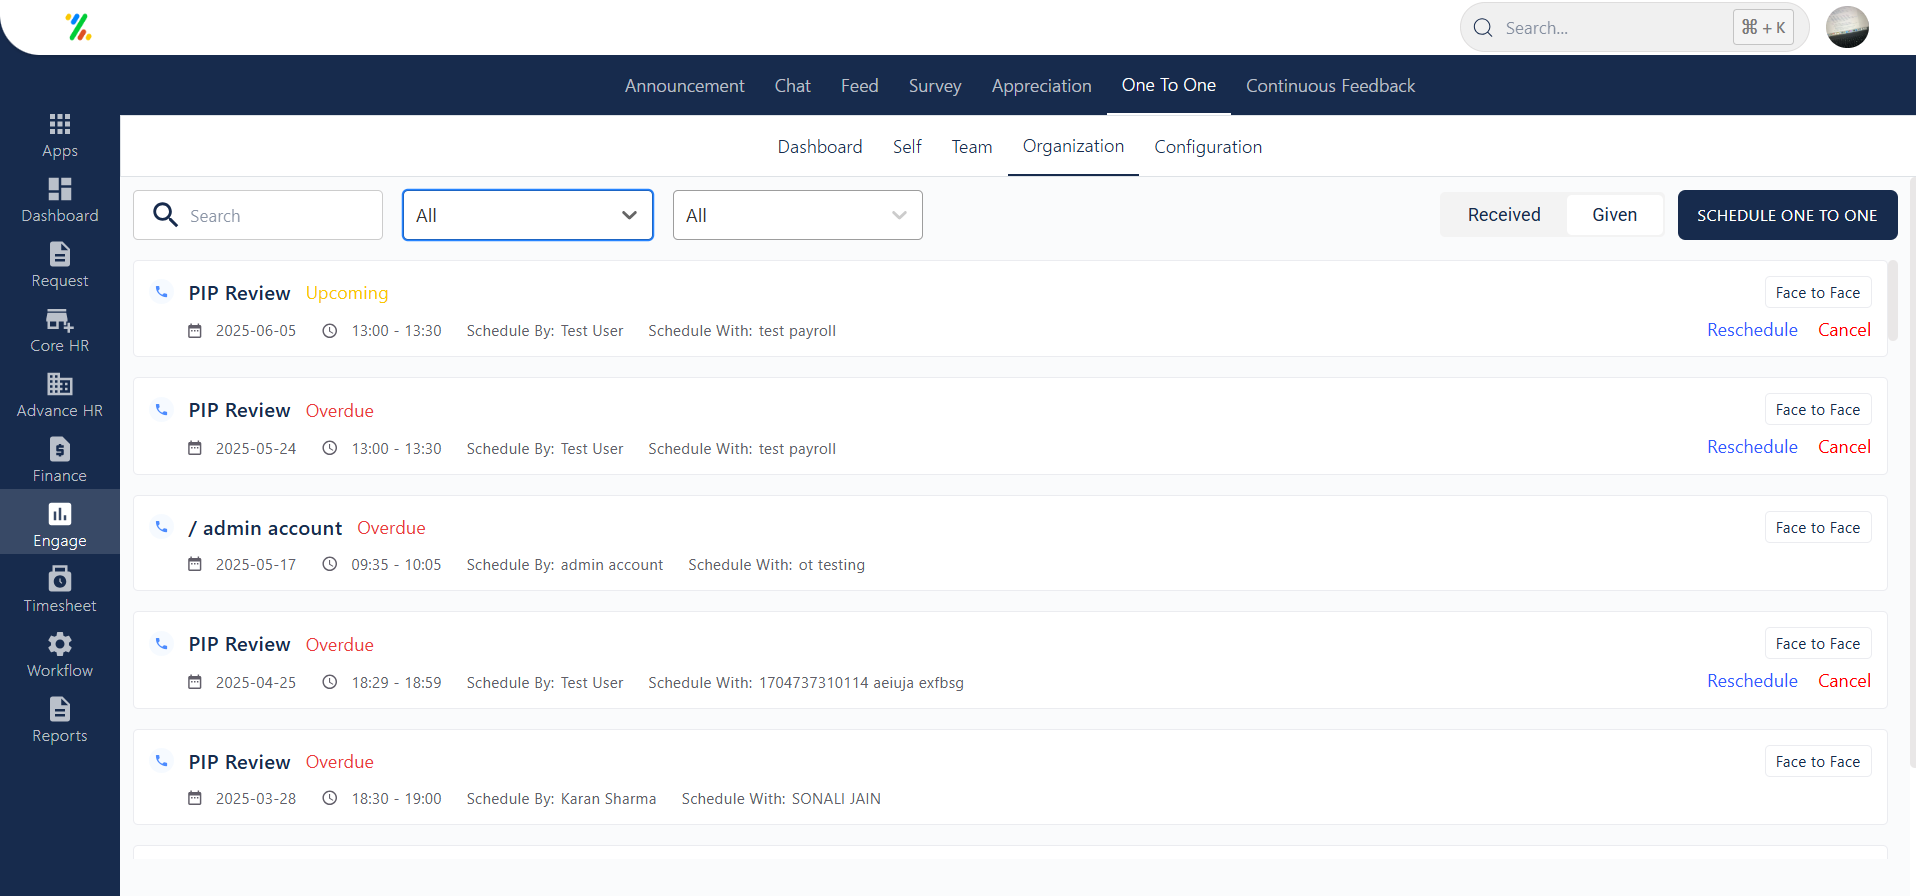Expand the first All filter dropdown
Screen dimensions: 1916x896
[x=527, y=215]
